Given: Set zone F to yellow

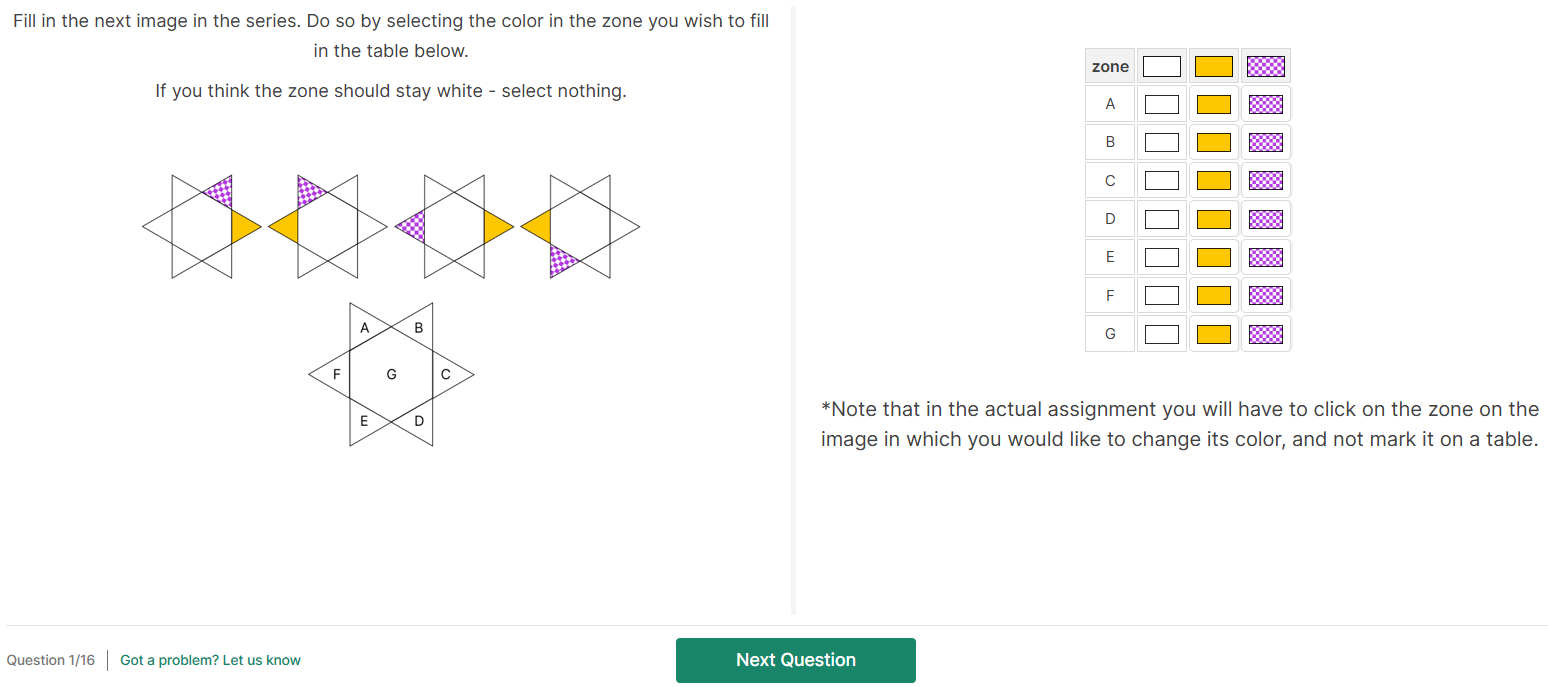Looking at the screenshot, I should point(1213,296).
